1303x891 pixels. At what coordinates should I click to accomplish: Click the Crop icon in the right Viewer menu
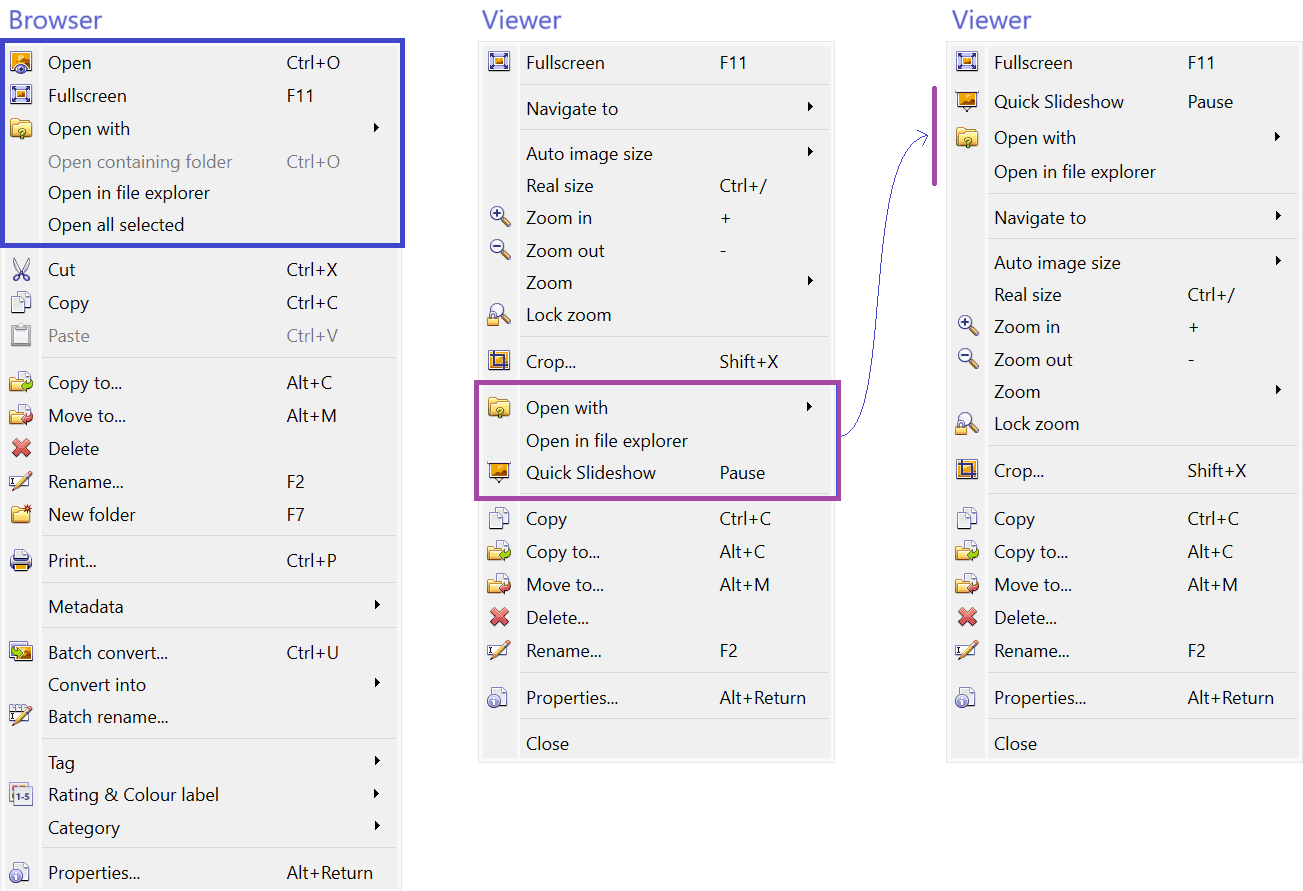pyautogui.click(x=967, y=470)
